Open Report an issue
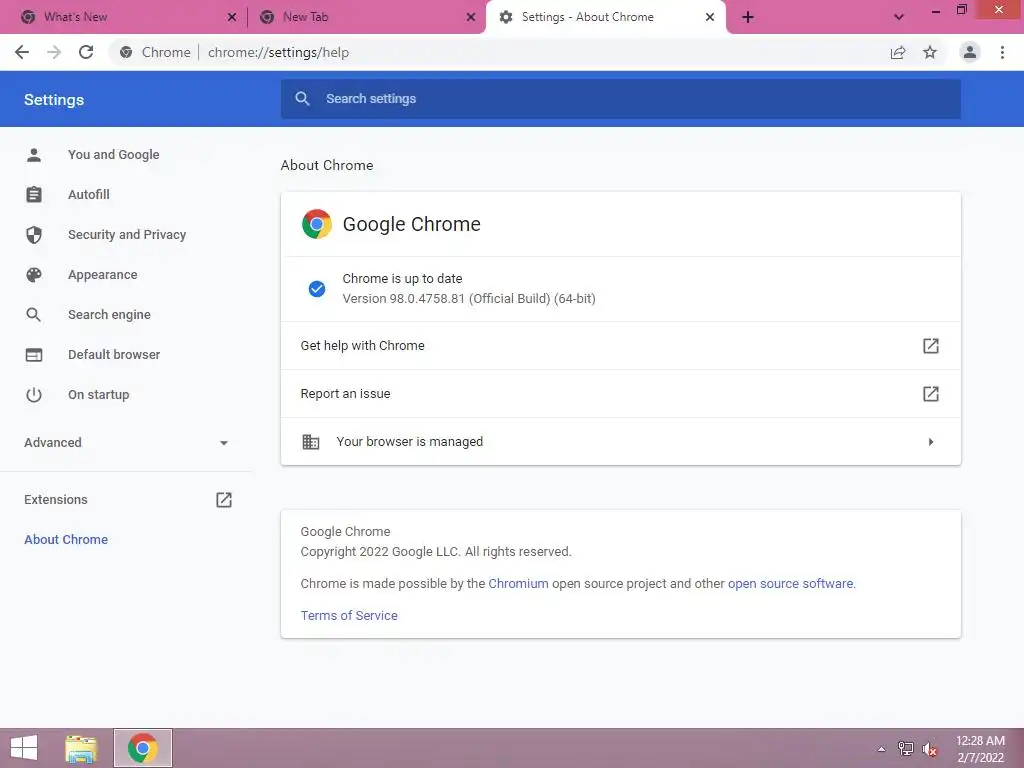This screenshot has width=1024, height=768. [620, 394]
